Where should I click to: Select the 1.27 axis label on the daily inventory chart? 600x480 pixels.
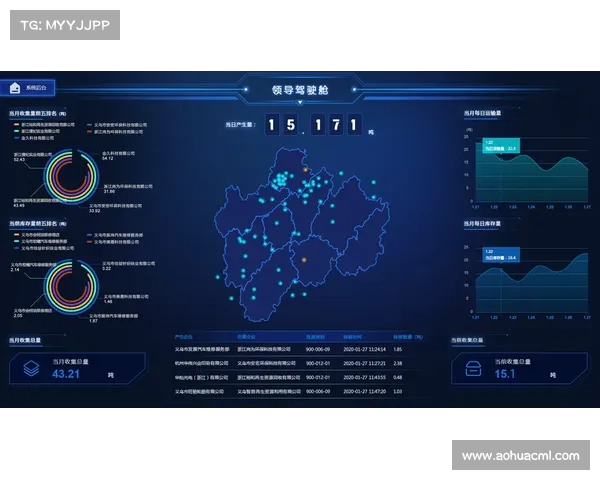(x=587, y=317)
